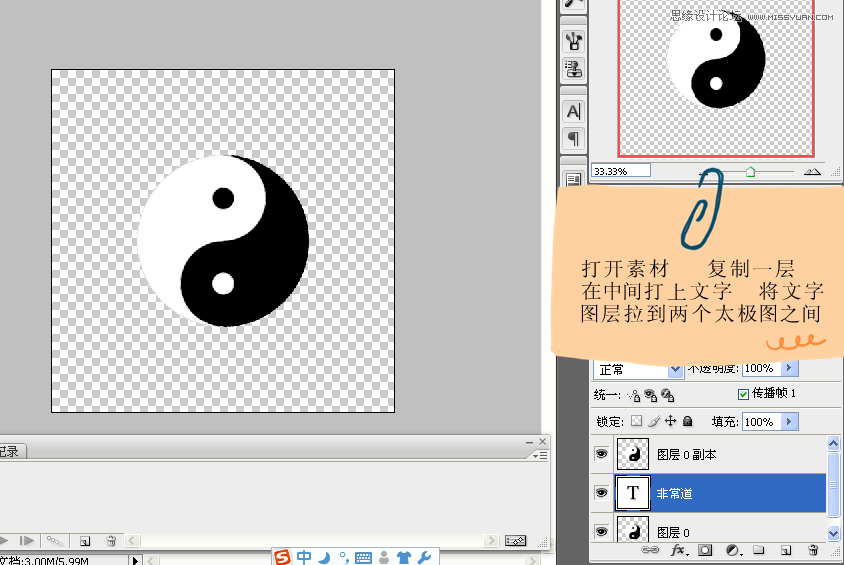Screen dimensions: 844x565
Task: Expand the opacity 100% slider arrow
Action: [790, 369]
